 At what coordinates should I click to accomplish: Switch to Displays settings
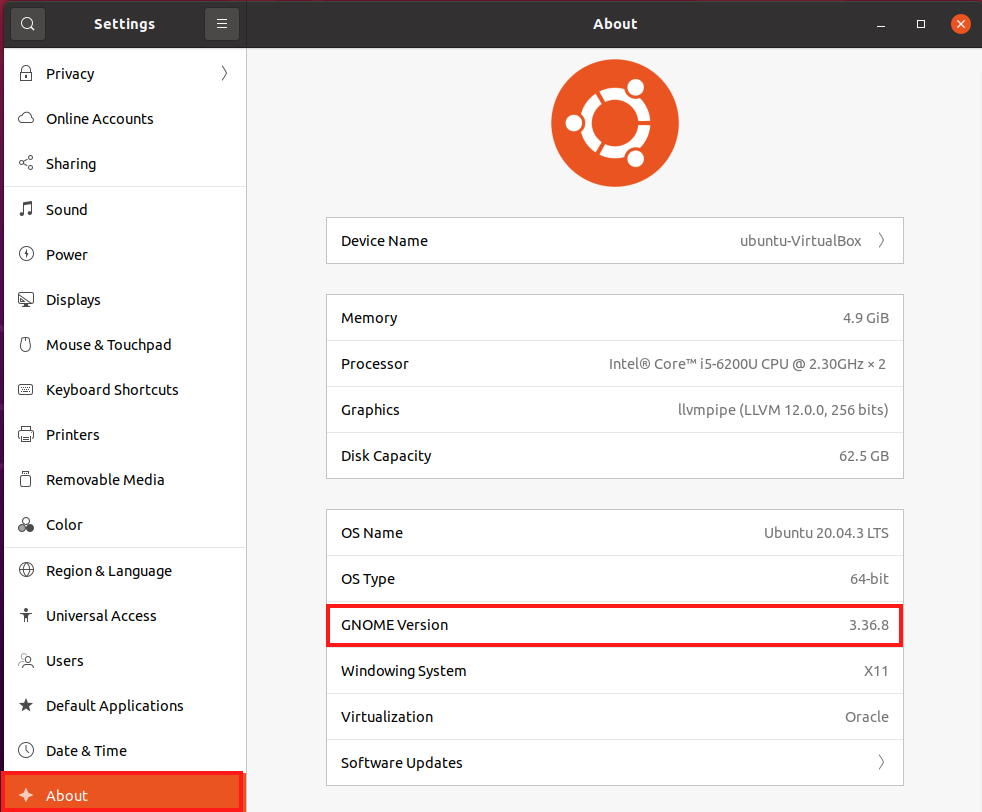click(x=125, y=299)
